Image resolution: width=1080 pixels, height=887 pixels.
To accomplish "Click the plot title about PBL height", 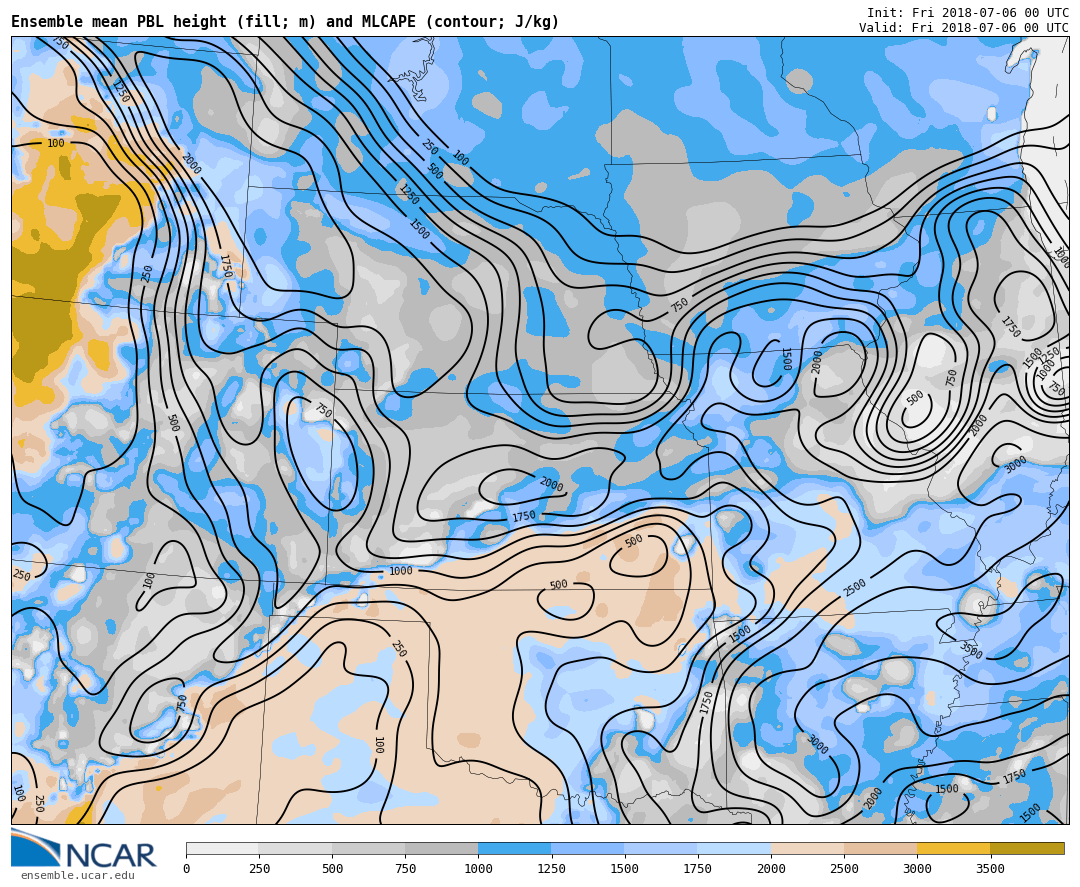I will point(285,22).
